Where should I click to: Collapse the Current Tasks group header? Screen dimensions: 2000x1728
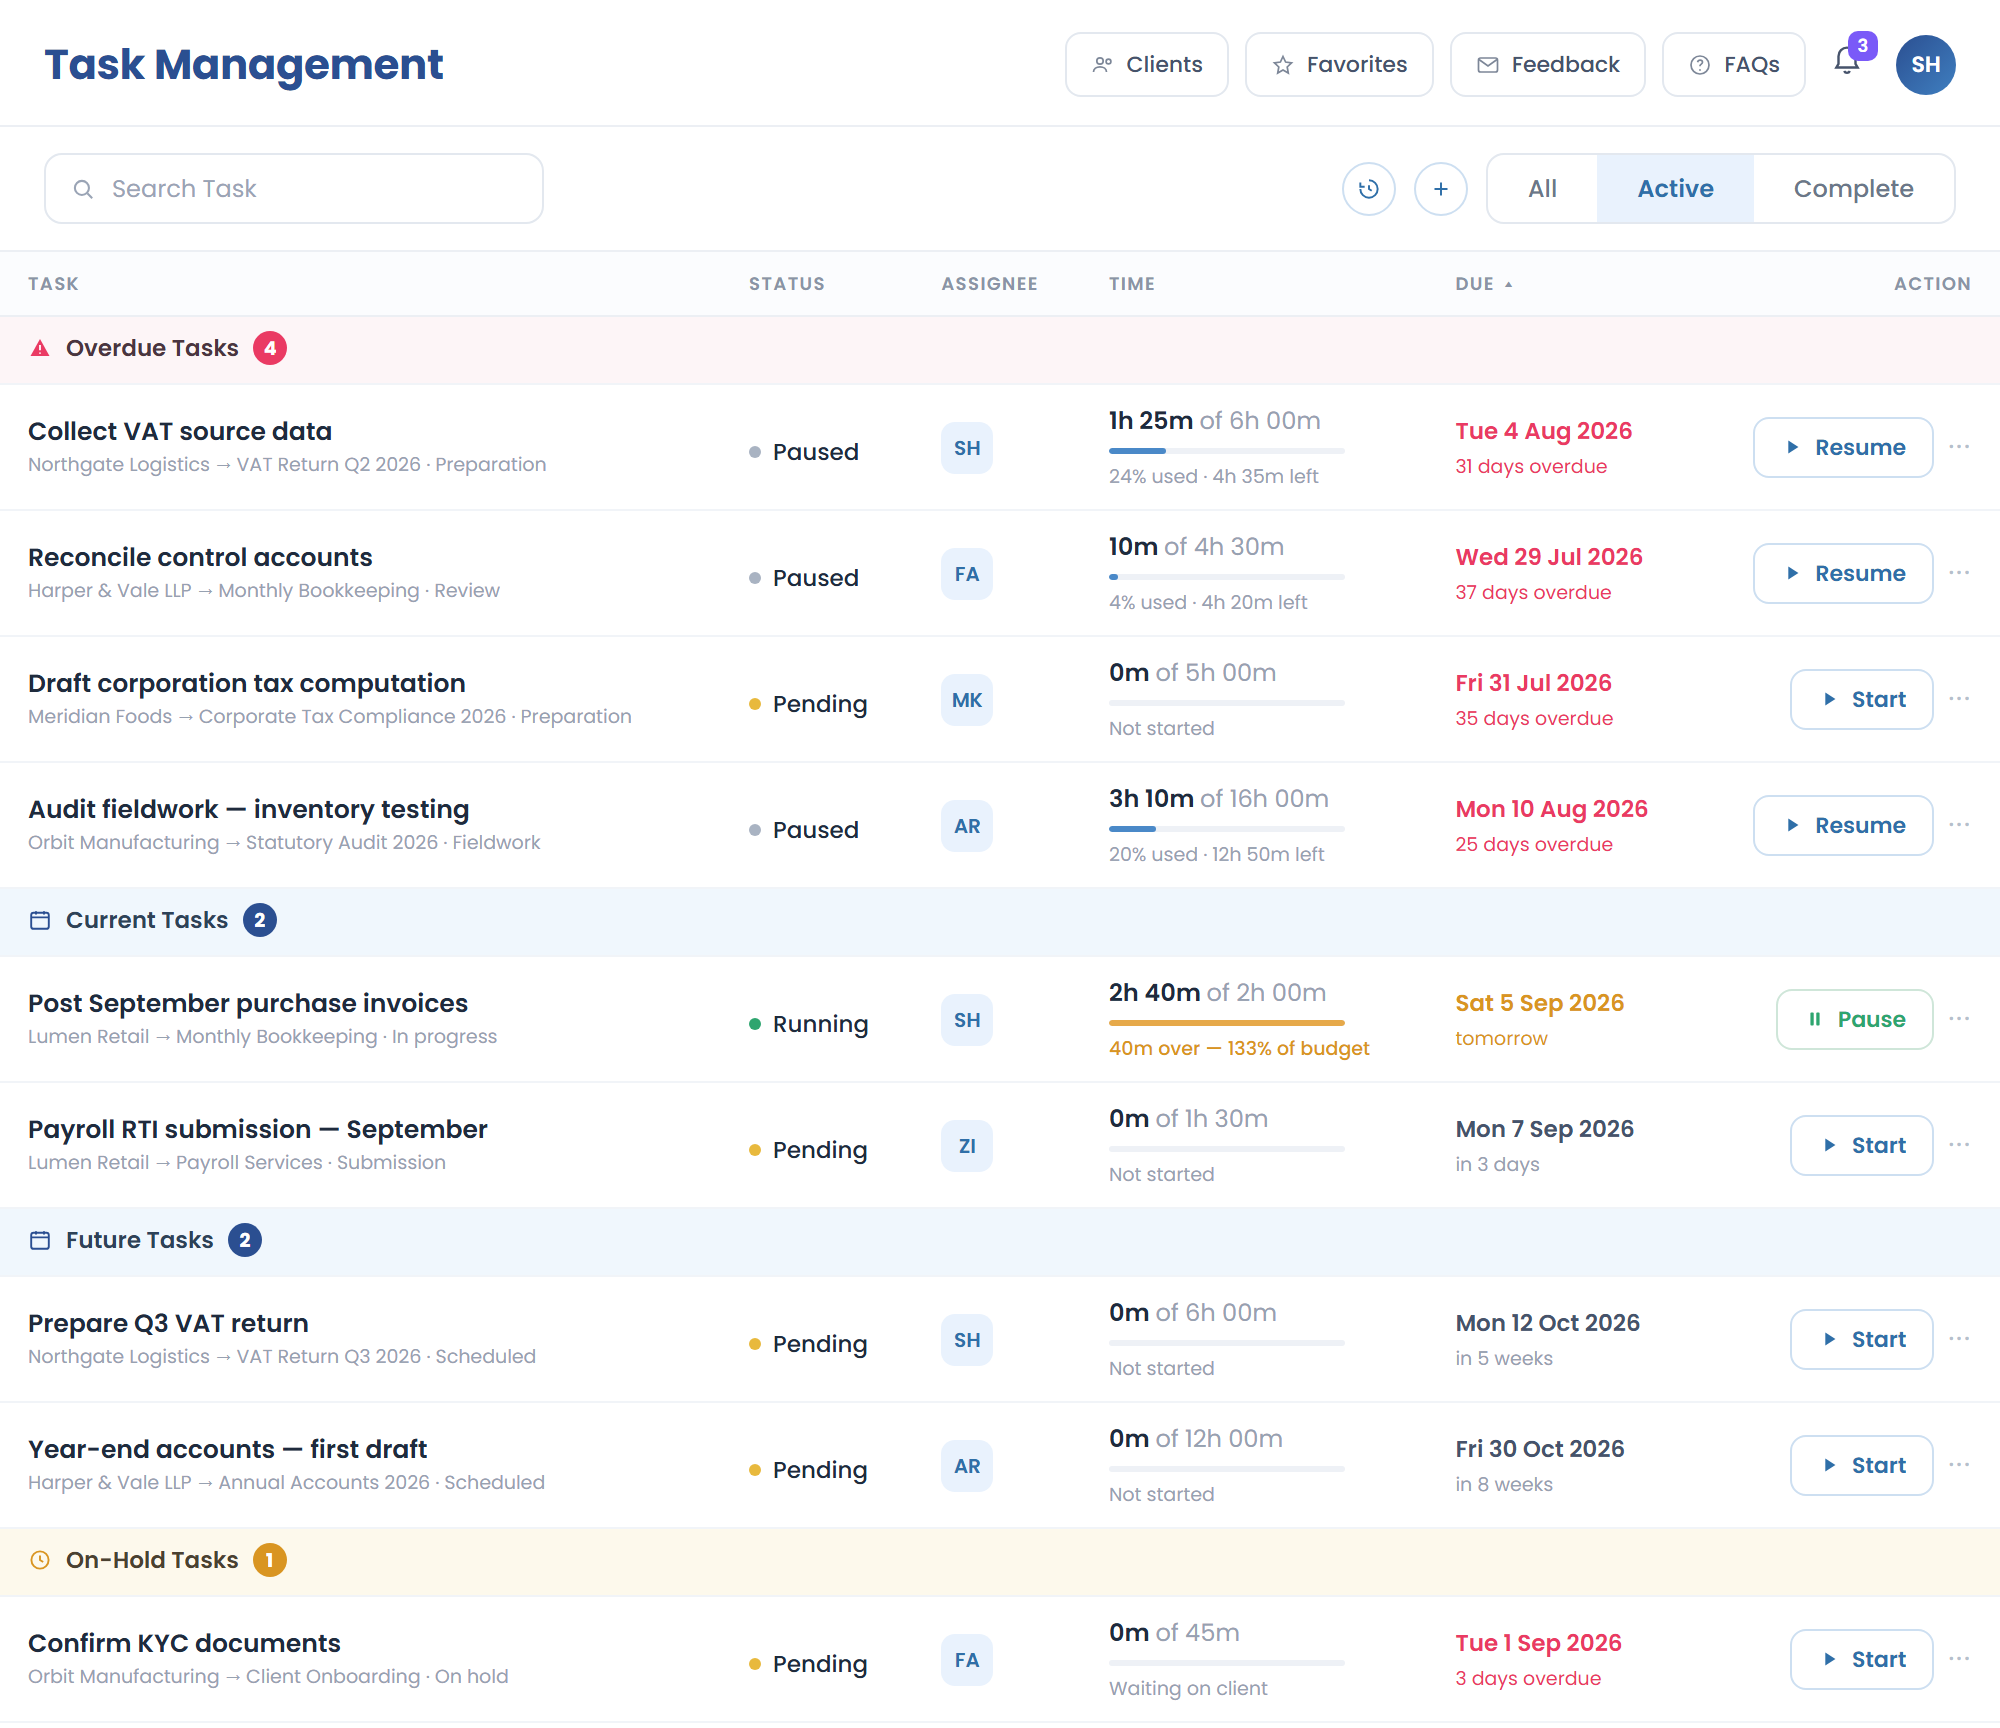coord(1000,921)
